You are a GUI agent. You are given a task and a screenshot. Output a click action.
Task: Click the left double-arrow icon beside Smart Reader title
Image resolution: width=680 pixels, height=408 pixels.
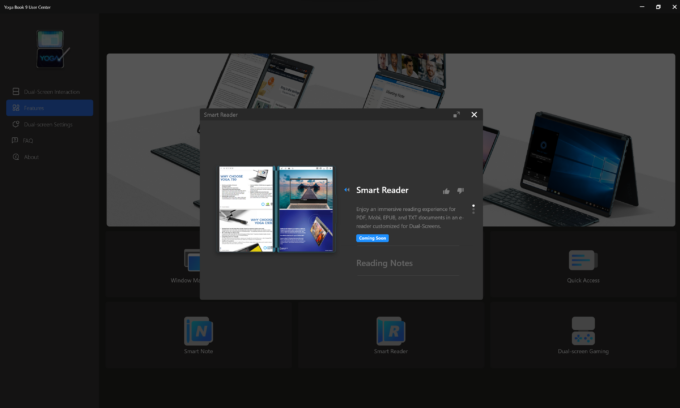point(347,190)
